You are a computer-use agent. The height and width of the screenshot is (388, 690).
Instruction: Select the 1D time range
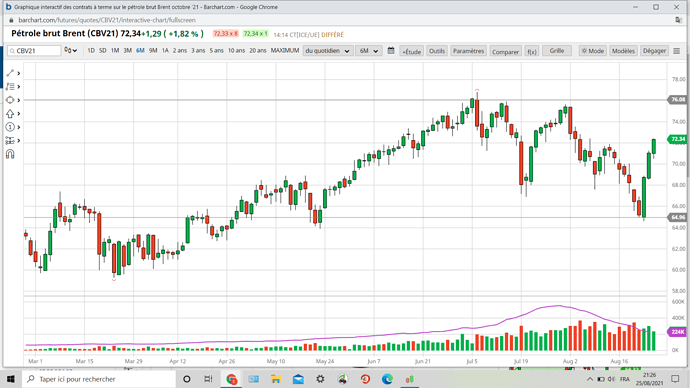pos(91,51)
